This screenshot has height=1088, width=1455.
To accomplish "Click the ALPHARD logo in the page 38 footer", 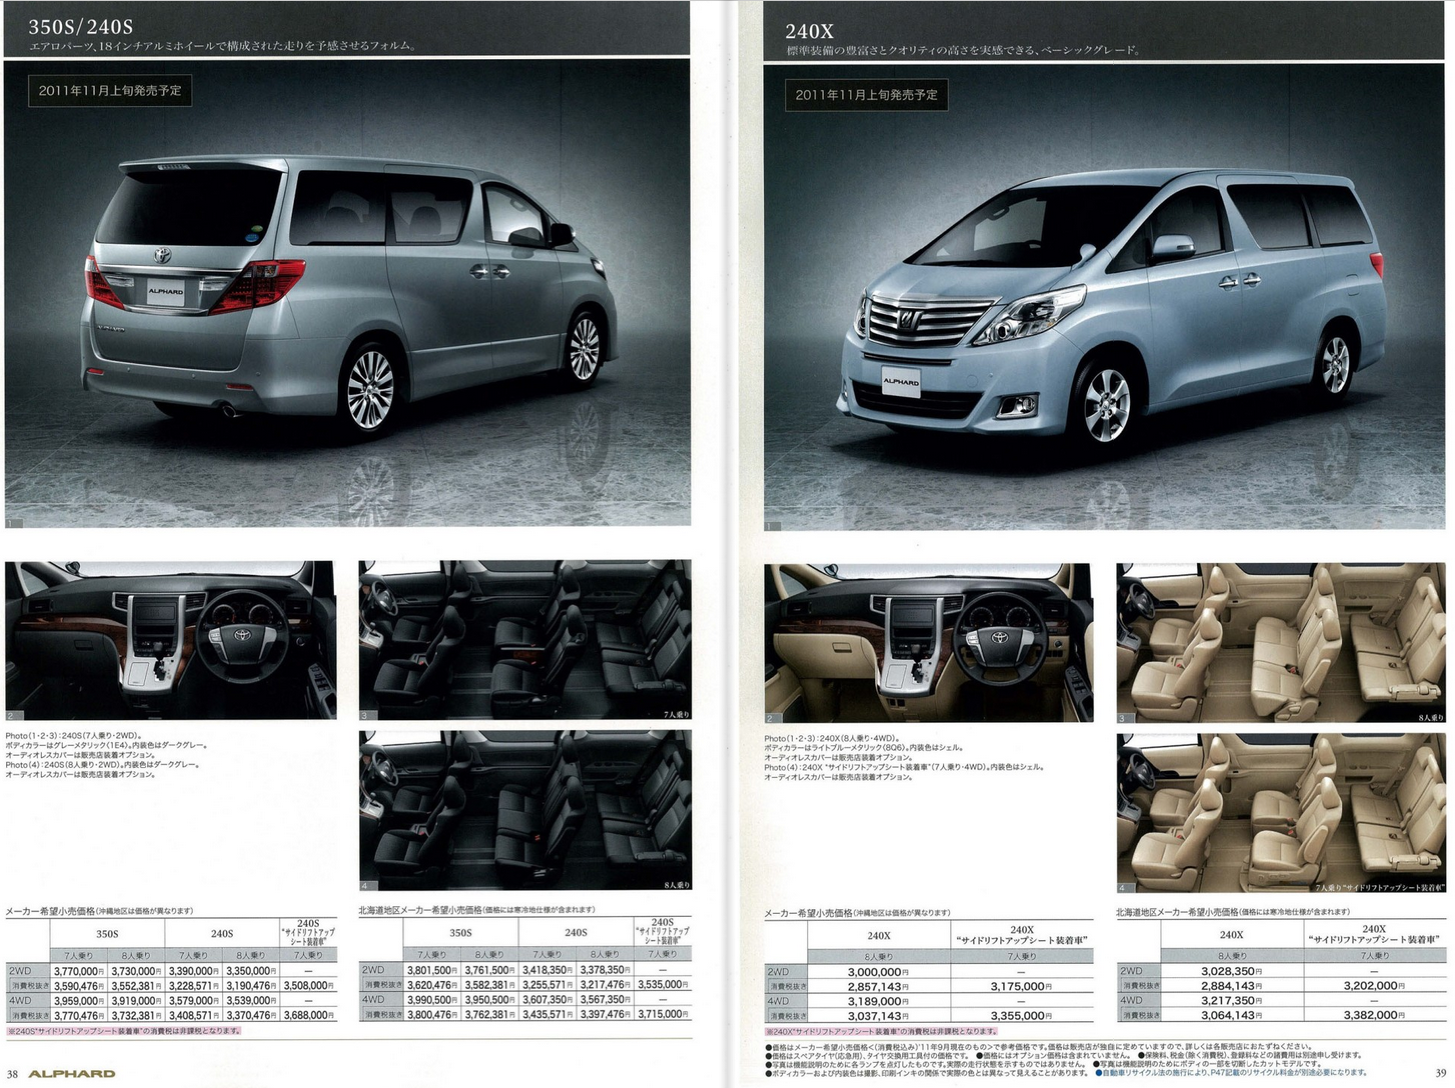I will pyautogui.click(x=71, y=1073).
